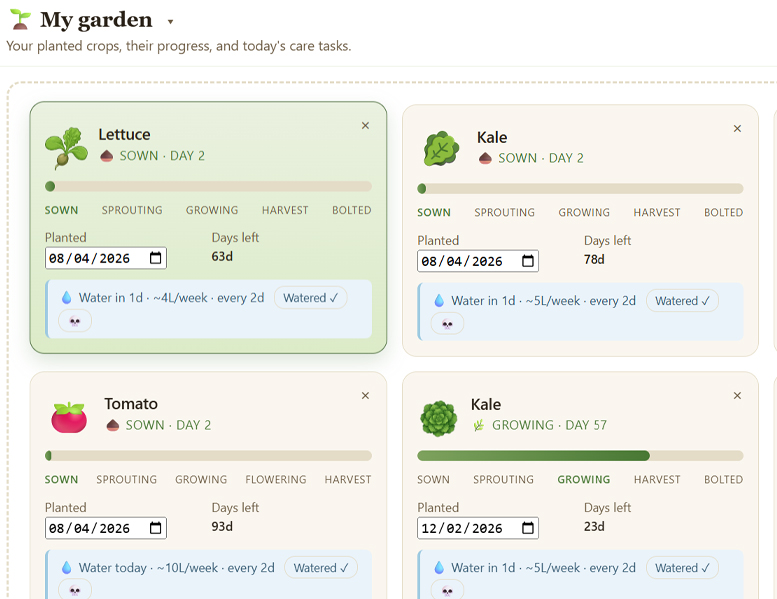Click the tomato crop picture
Image resolution: width=777 pixels, height=599 pixels.
click(69, 416)
